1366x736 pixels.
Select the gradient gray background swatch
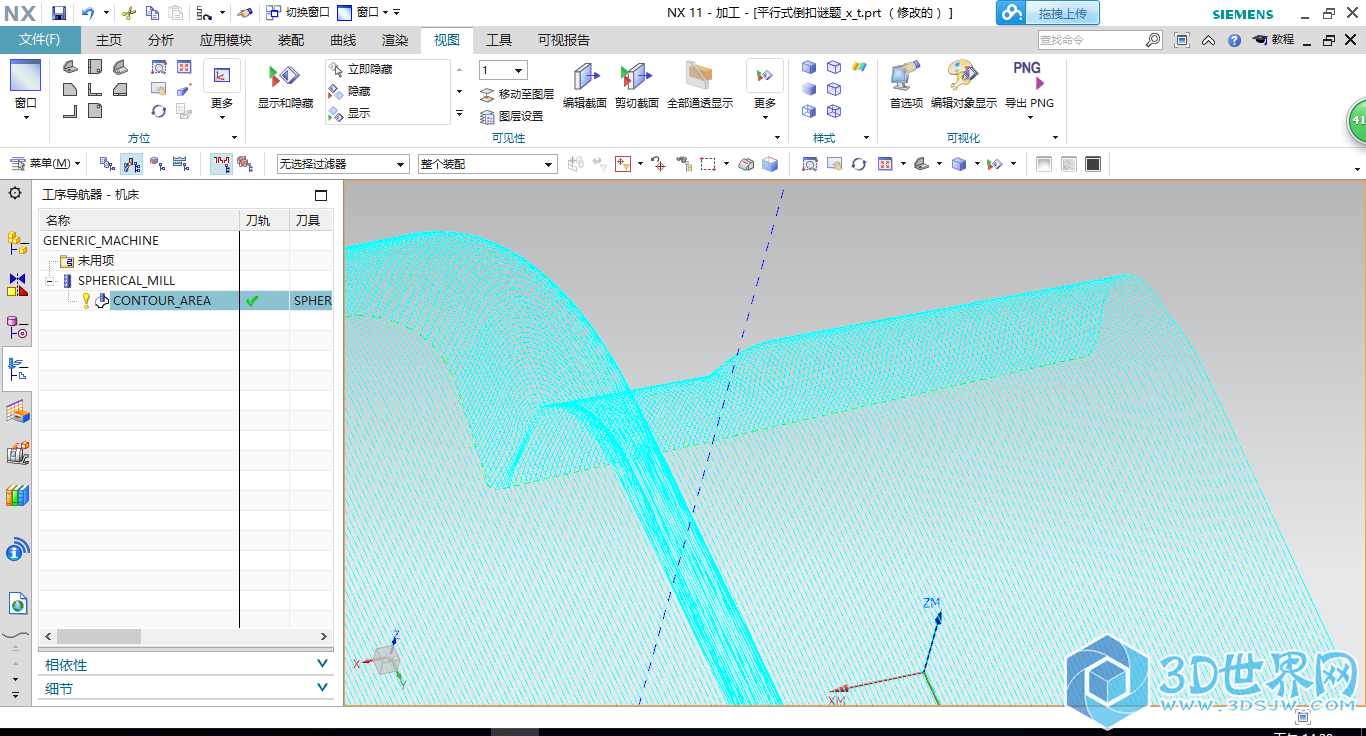click(x=1068, y=164)
